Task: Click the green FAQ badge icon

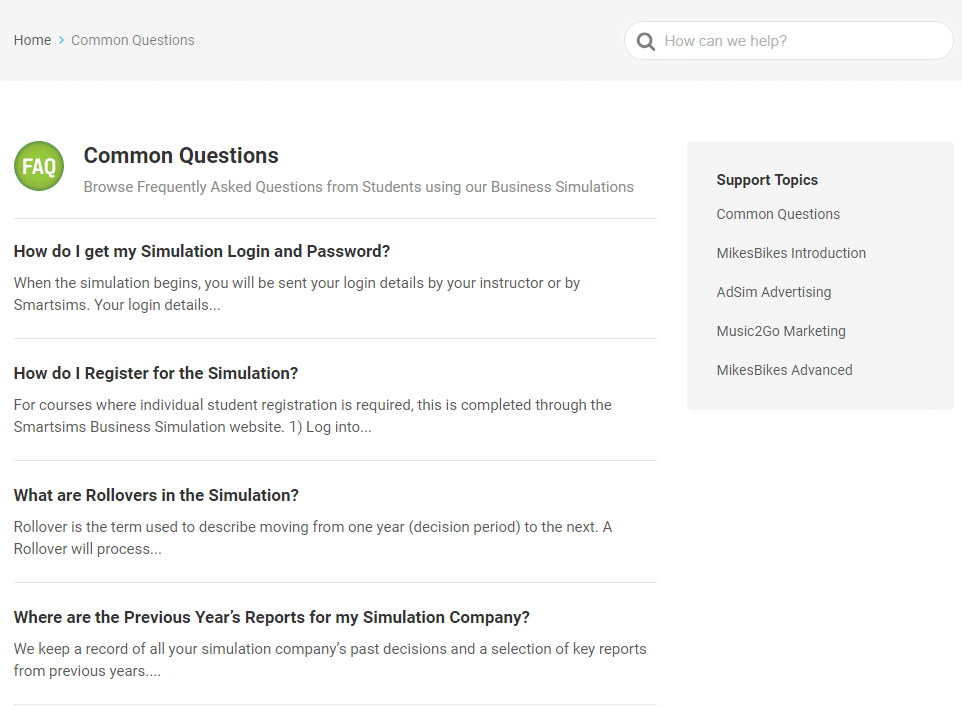Action: (x=39, y=166)
